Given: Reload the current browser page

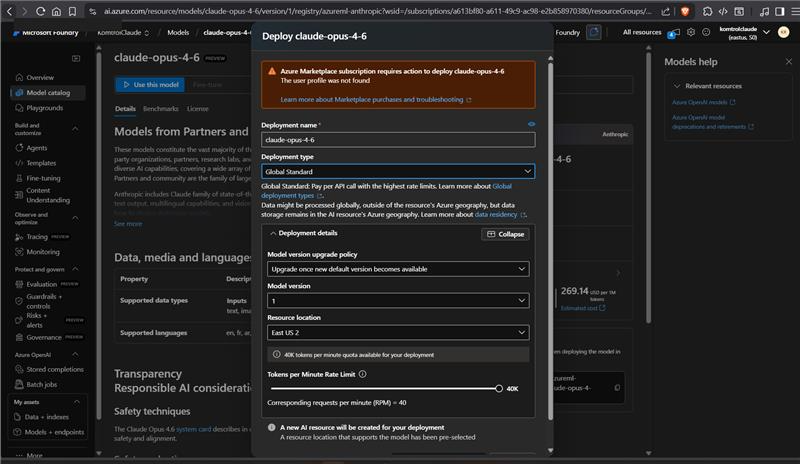Looking at the screenshot, I should 40,11.
